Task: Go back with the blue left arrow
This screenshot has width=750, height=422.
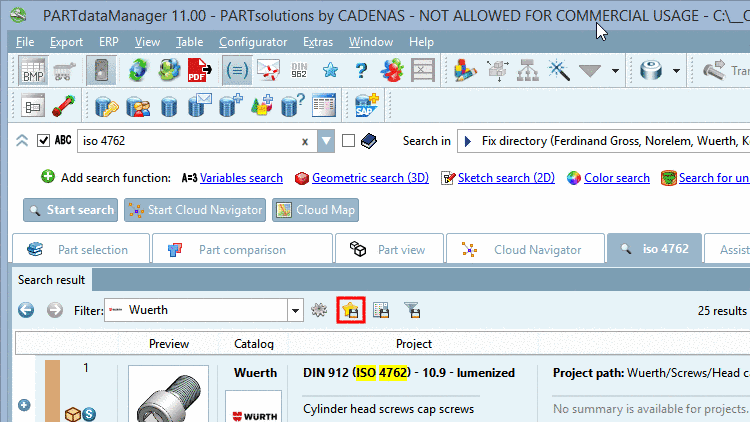Action: [x=26, y=310]
